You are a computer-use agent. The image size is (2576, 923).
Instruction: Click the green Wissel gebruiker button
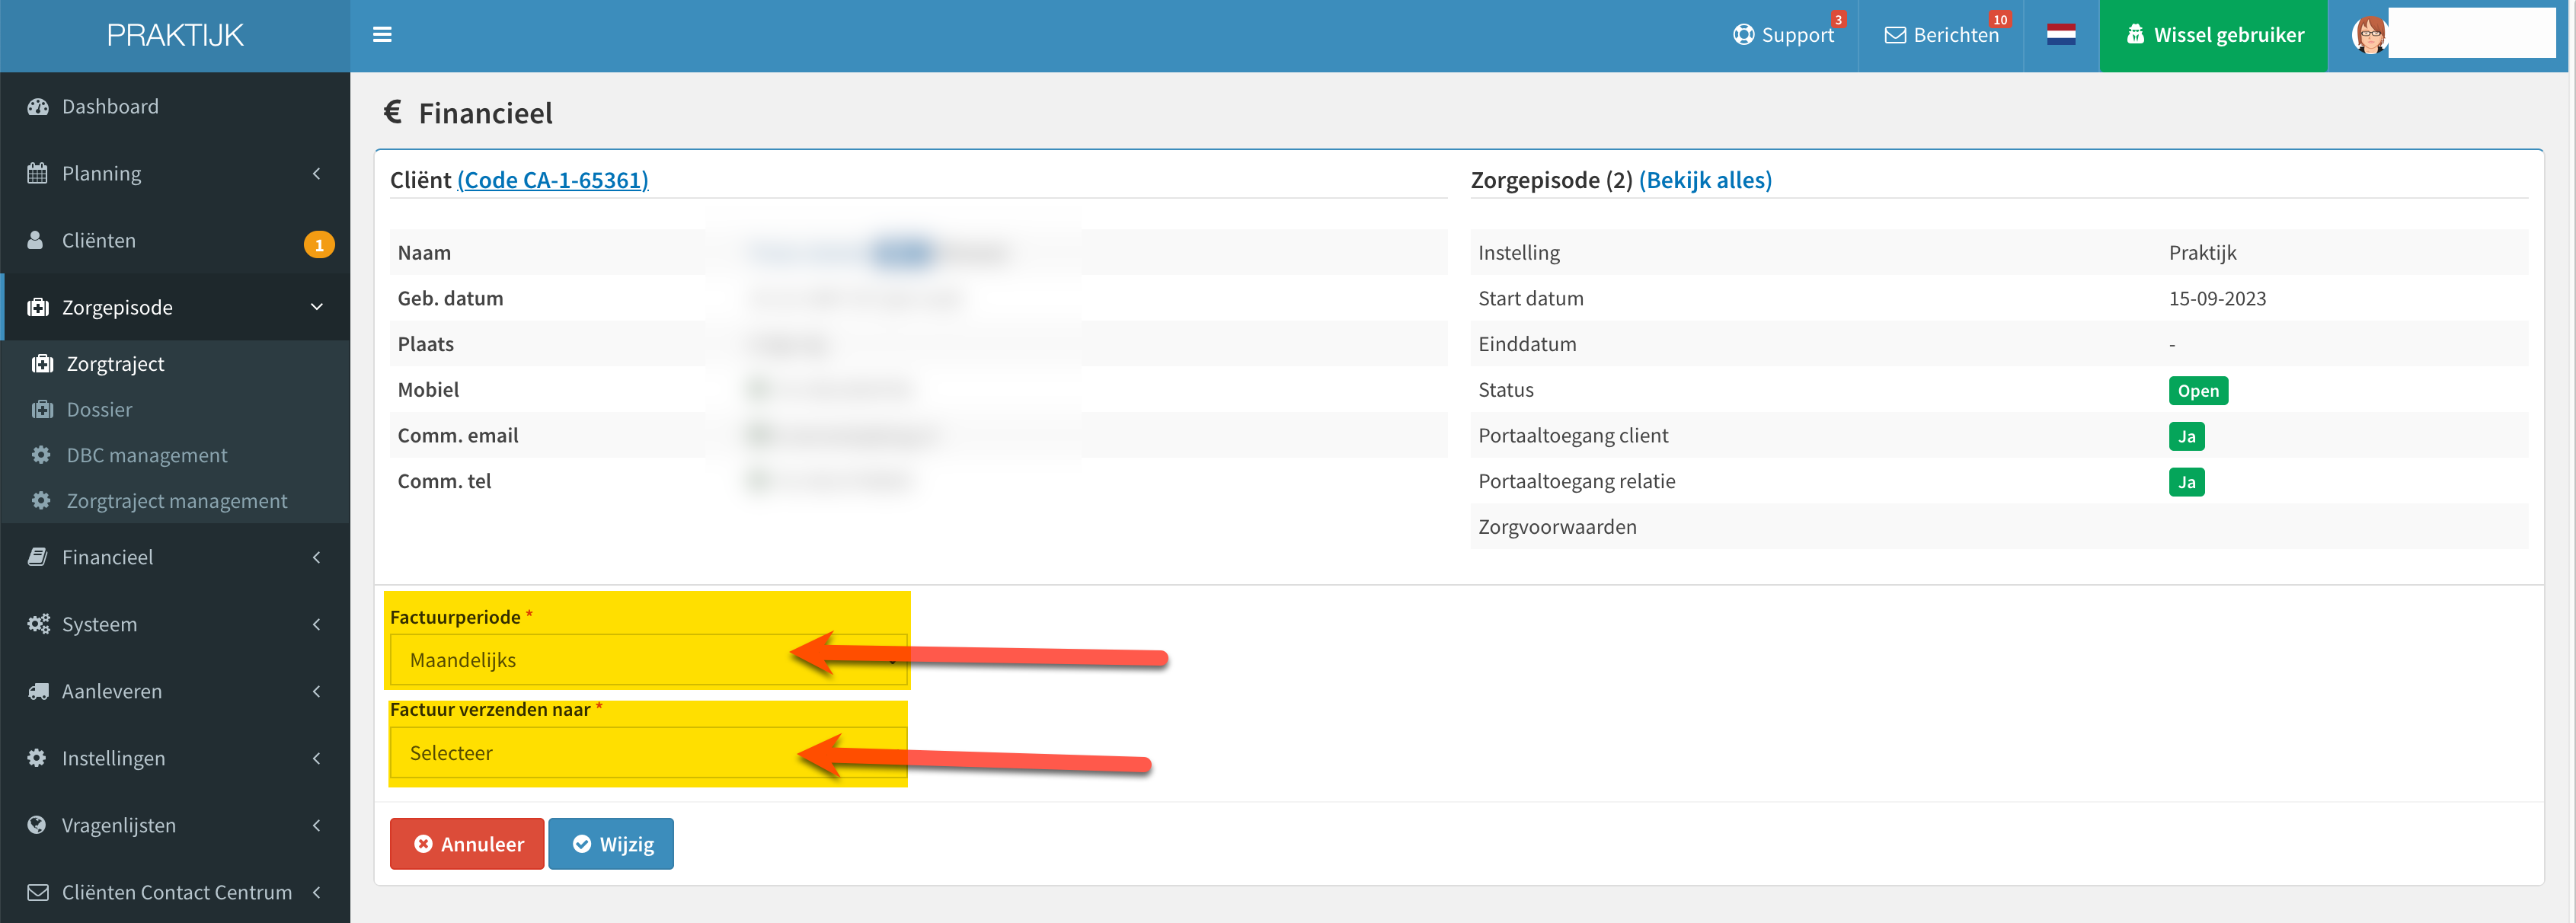pos(2213,35)
